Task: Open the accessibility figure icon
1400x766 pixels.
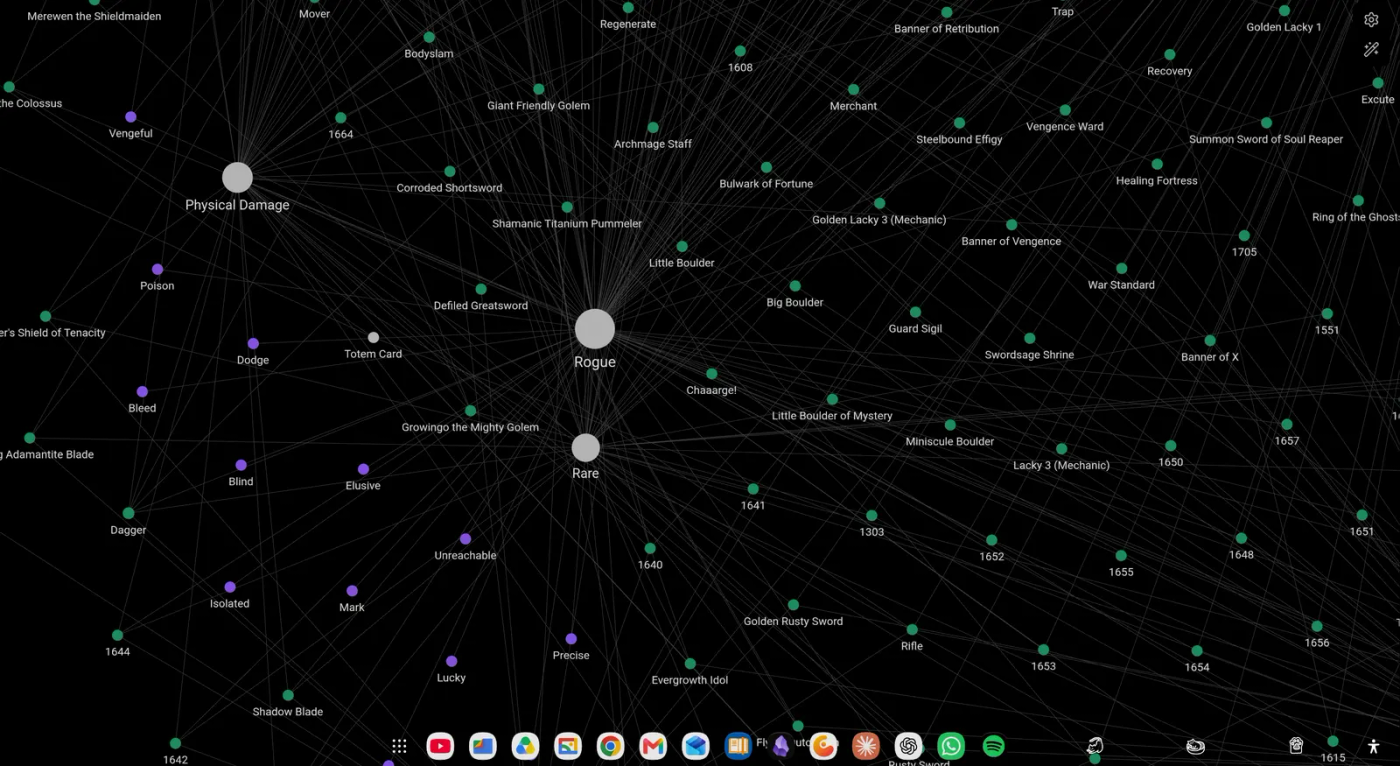Action: click(1372, 746)
